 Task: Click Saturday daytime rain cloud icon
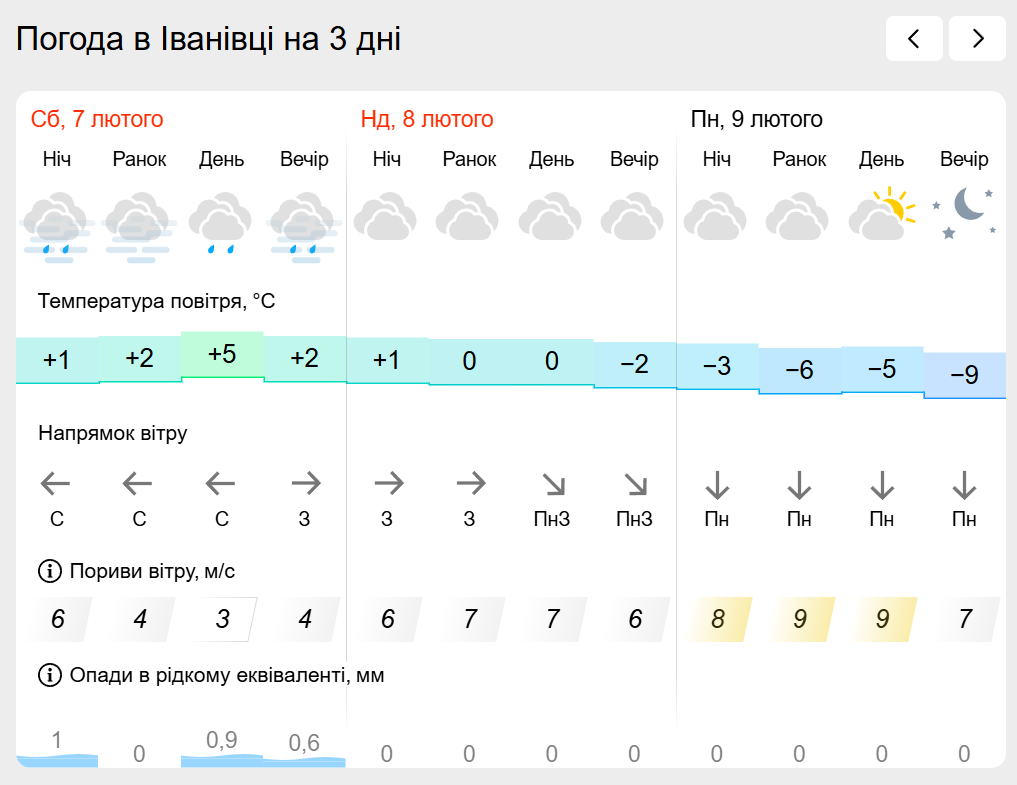pyautogui.click(x=221, y=224)
